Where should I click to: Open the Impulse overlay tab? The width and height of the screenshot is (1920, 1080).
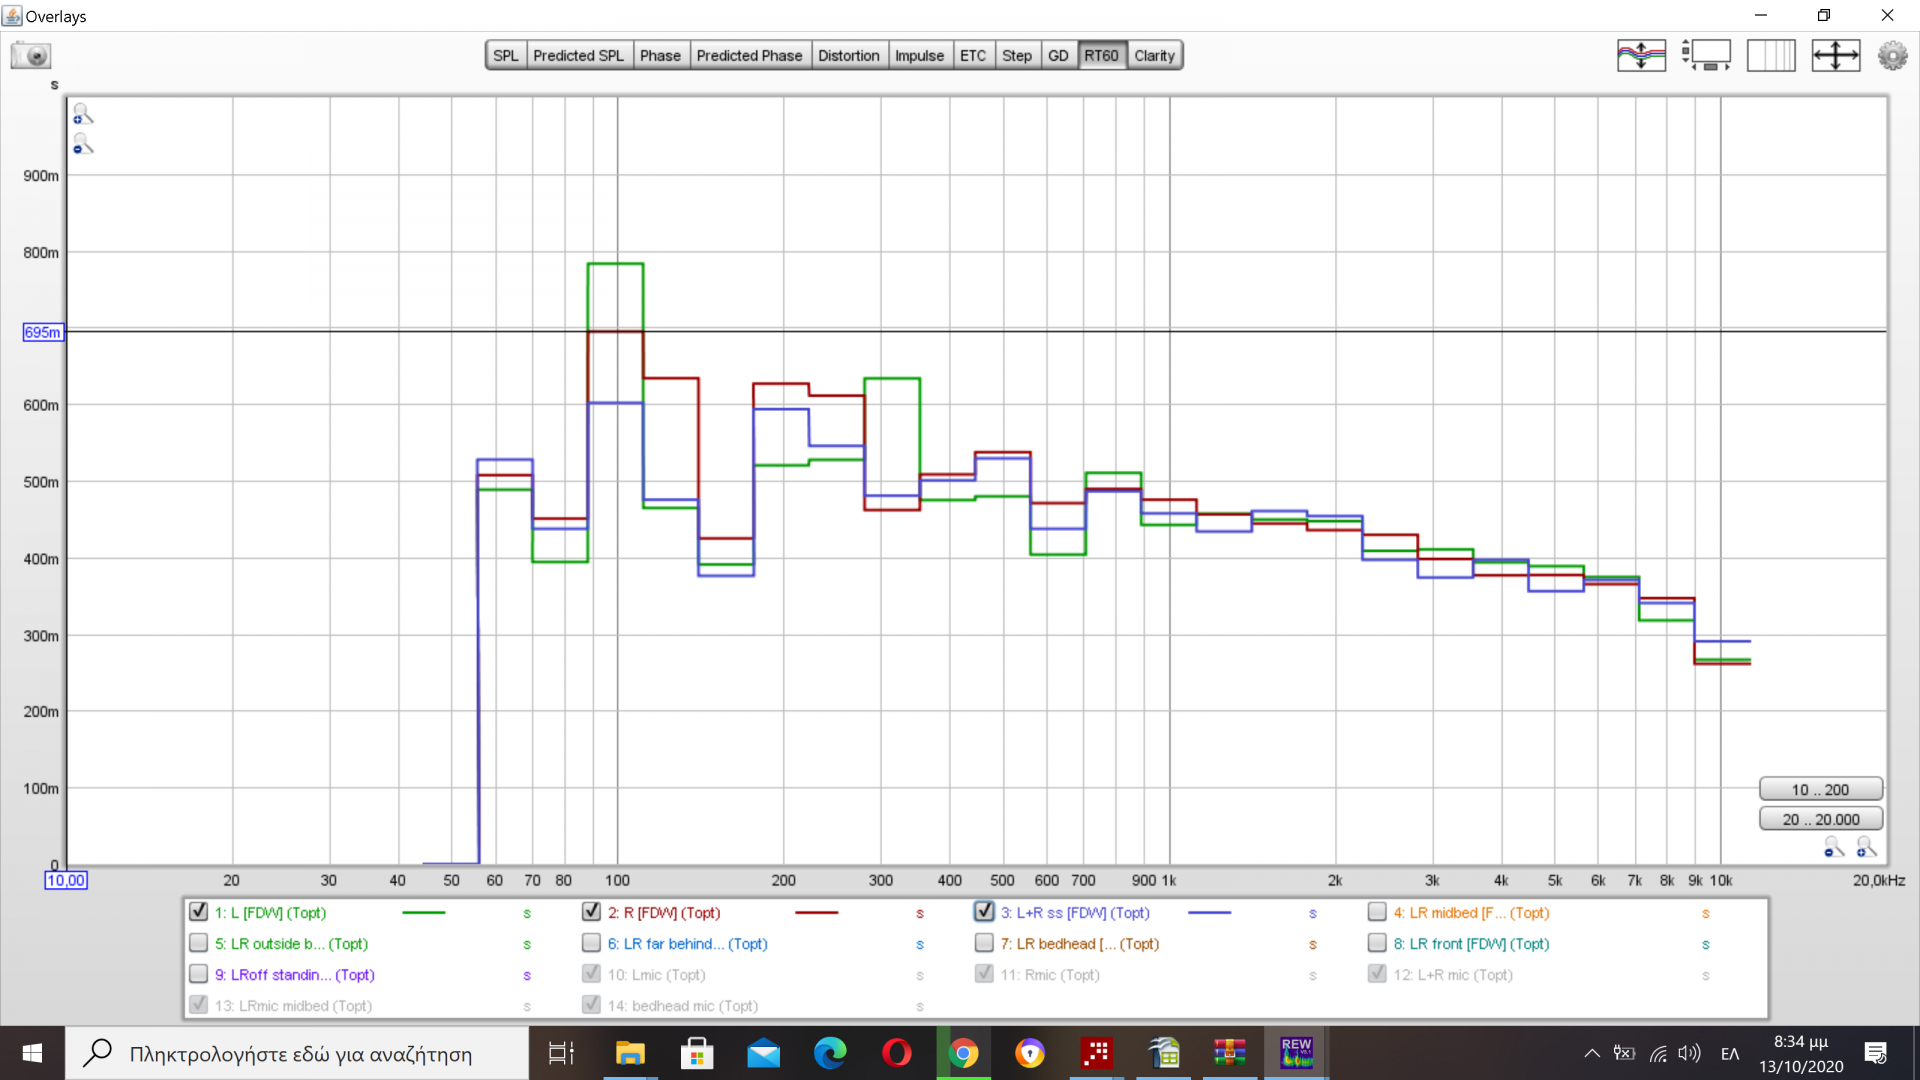[919, 56]
